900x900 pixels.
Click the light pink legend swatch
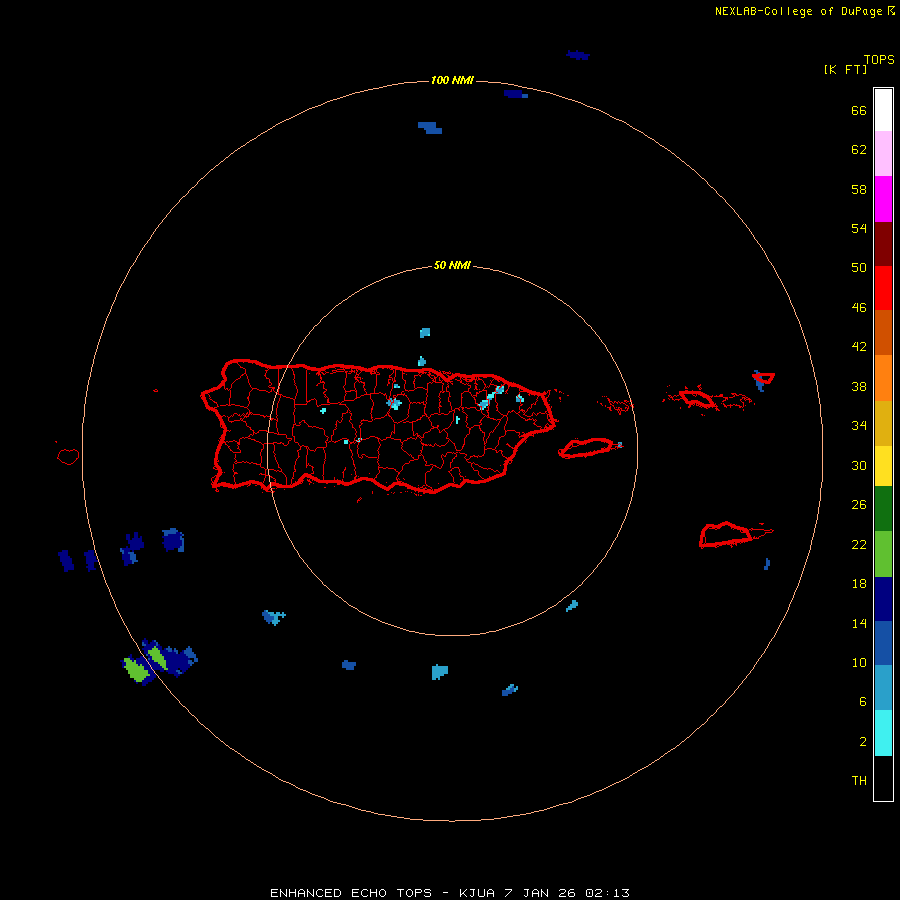(883, 154)
